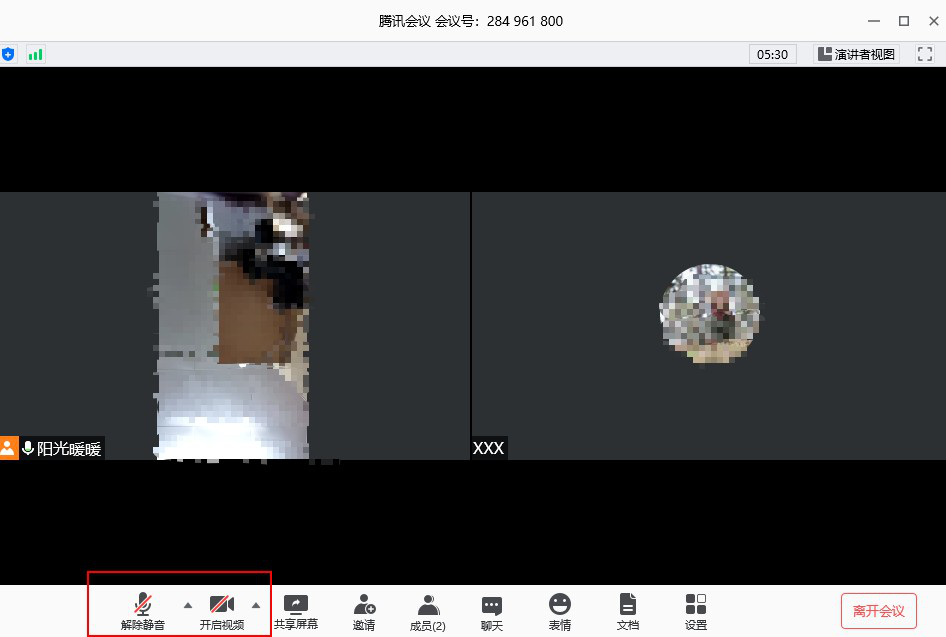Select 阳光暖暖 participant video tile
Screen dimensions: 946x637
point(235,326)
